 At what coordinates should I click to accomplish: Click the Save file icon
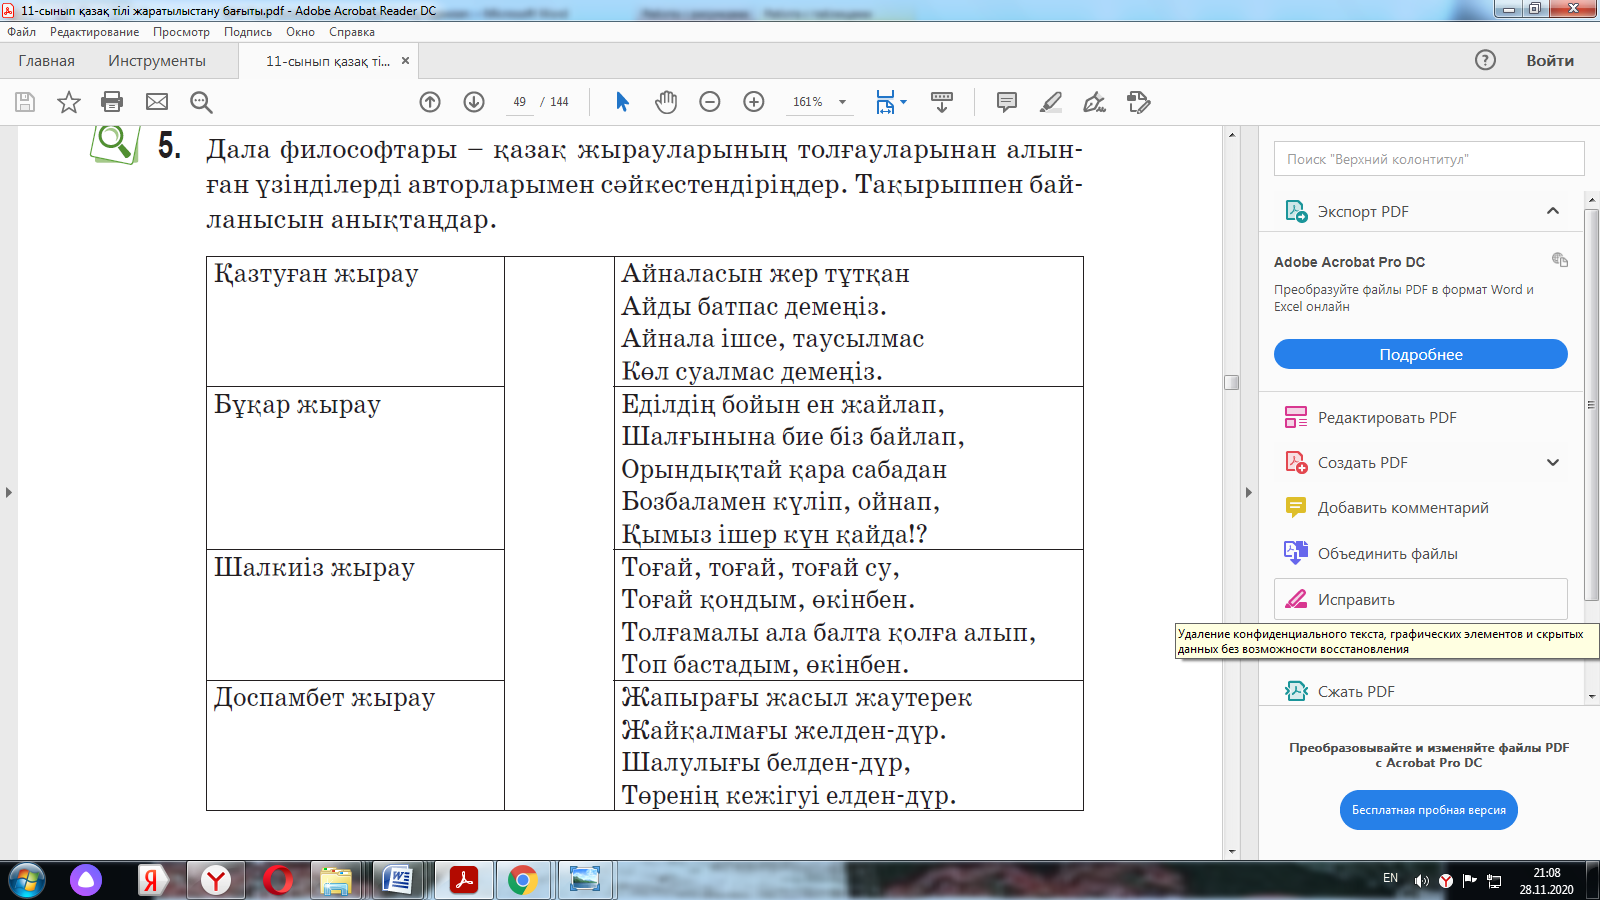[x=25, y=102]
